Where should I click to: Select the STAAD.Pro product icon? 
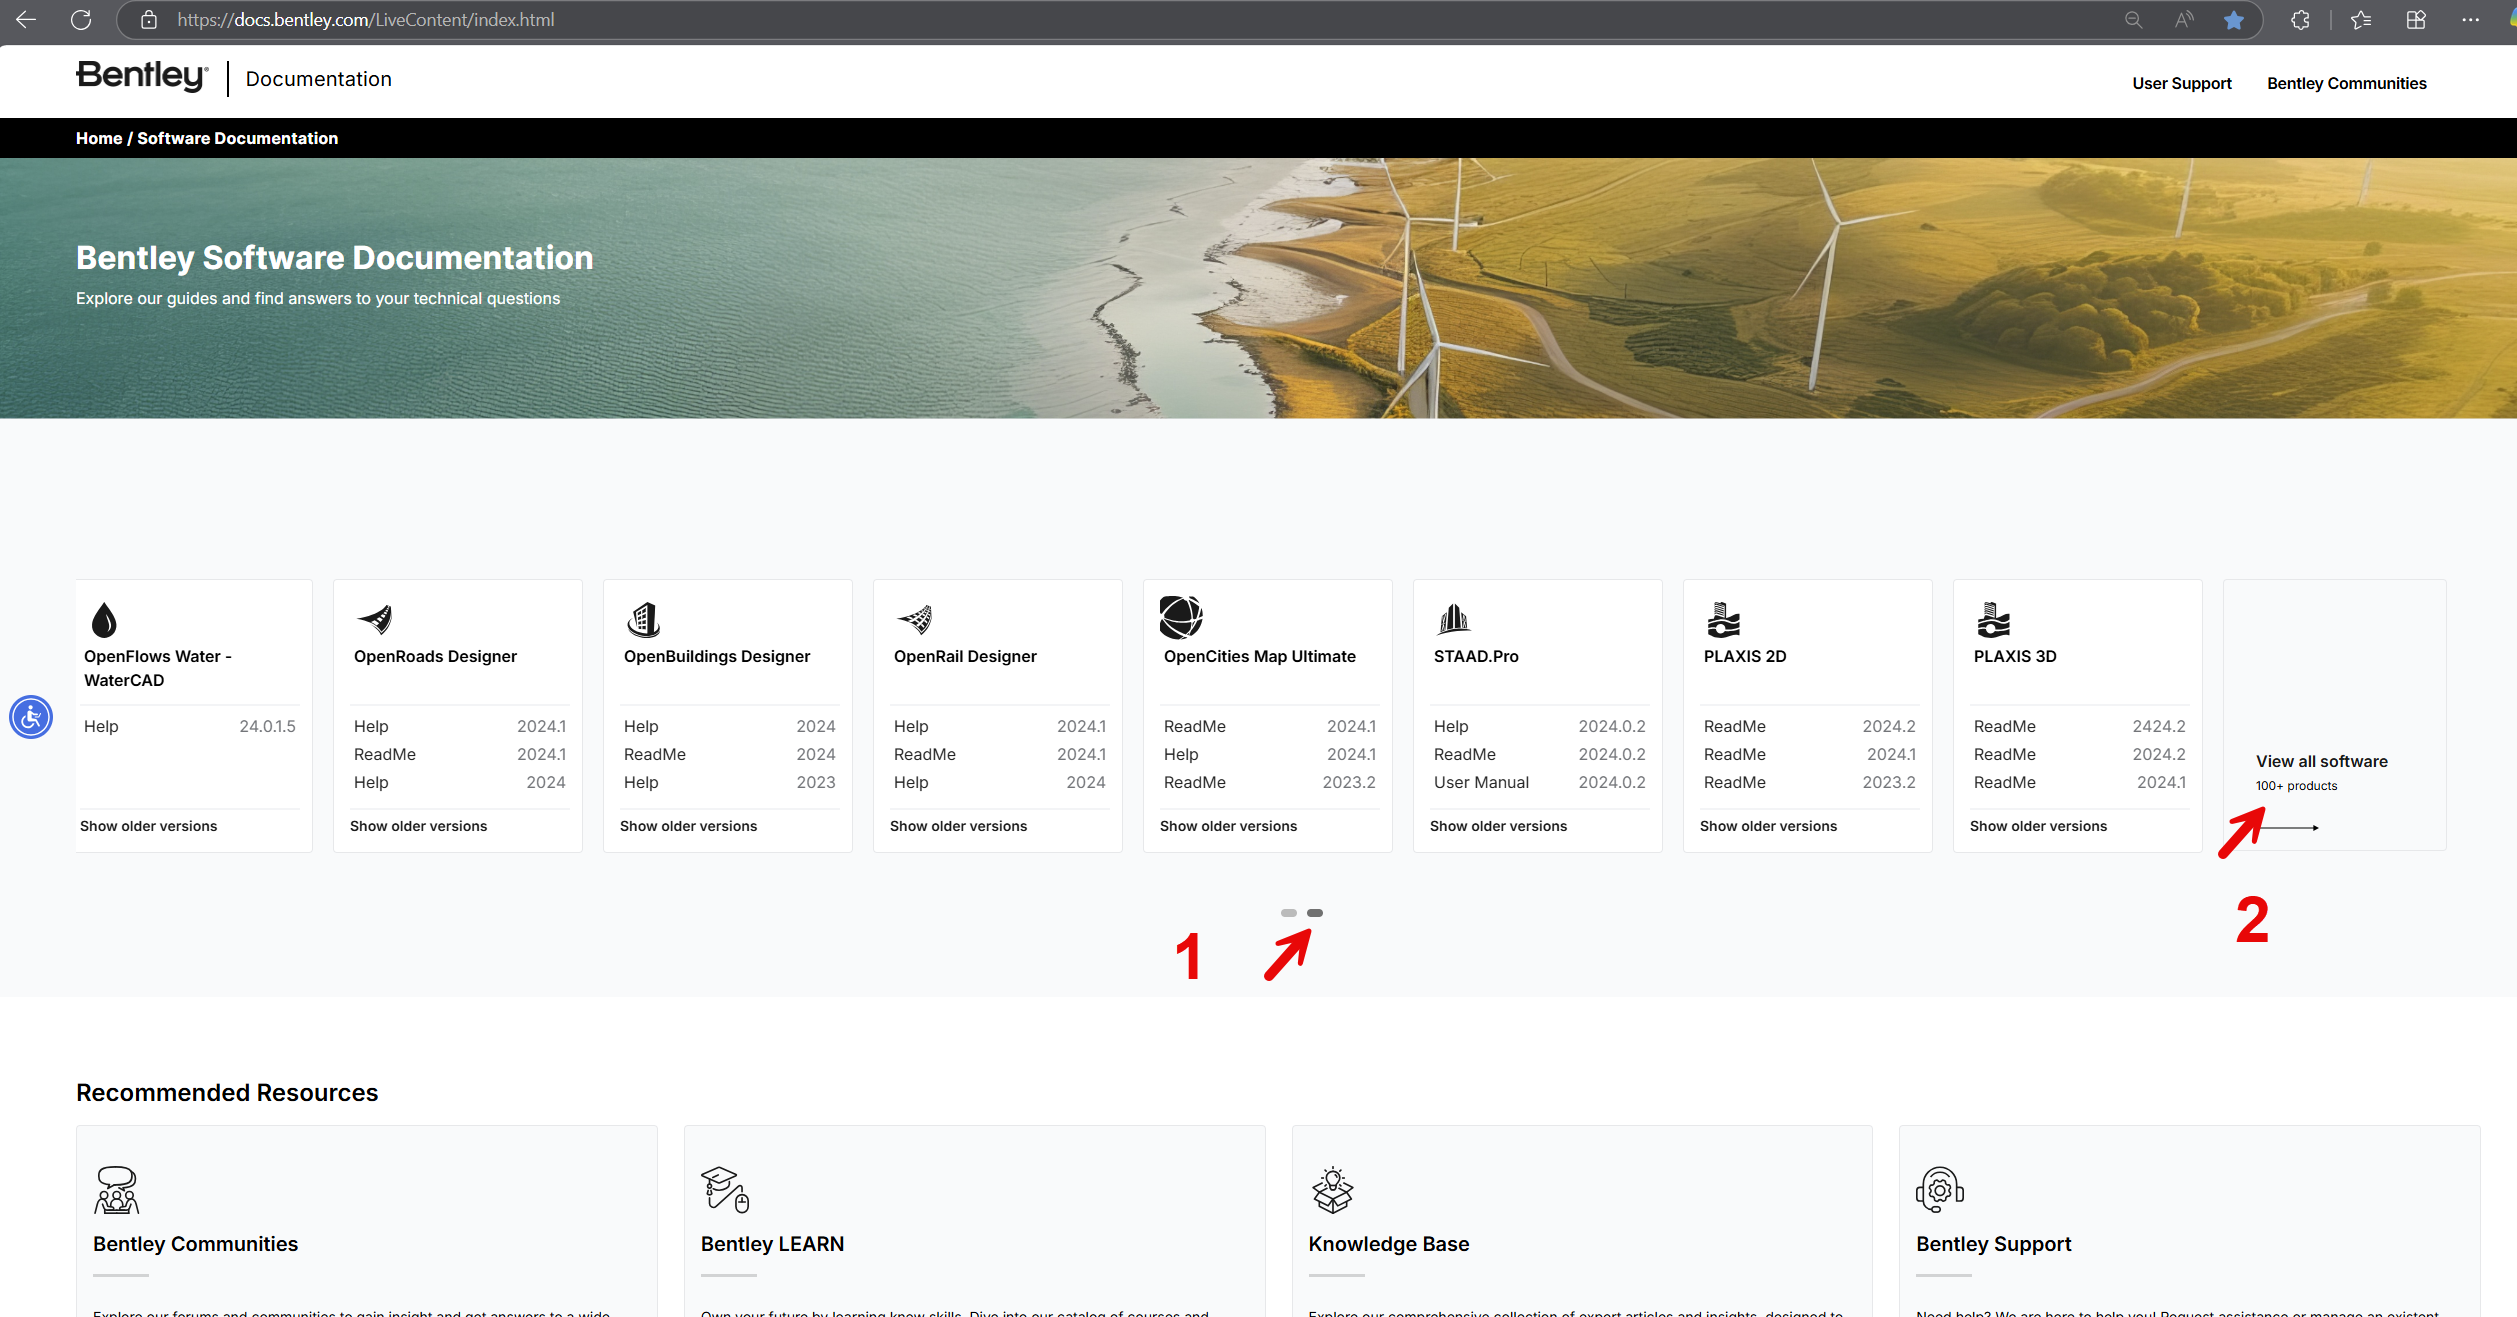[1455, 618]
